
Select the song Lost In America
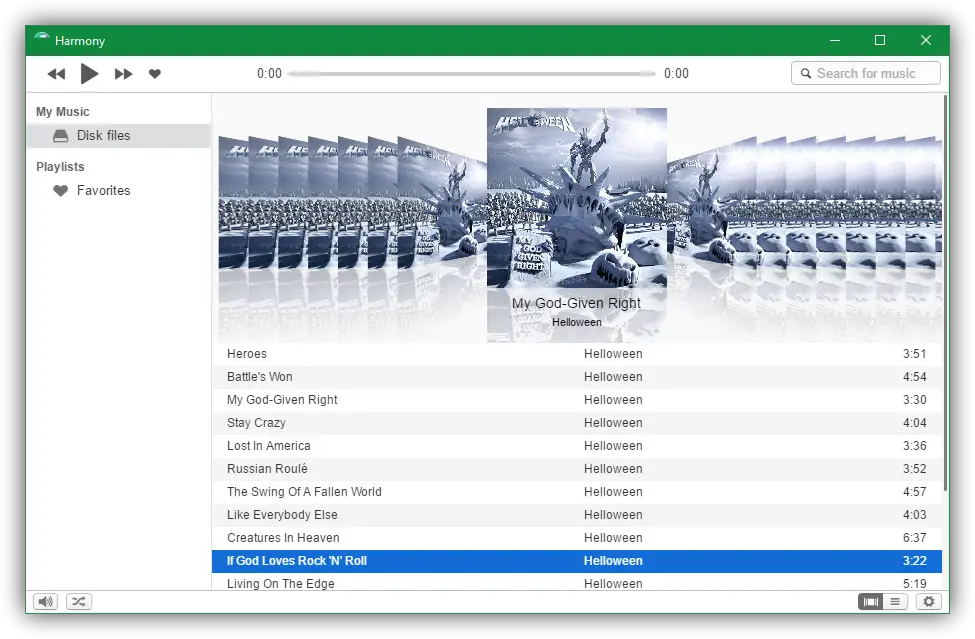(576, 446)
